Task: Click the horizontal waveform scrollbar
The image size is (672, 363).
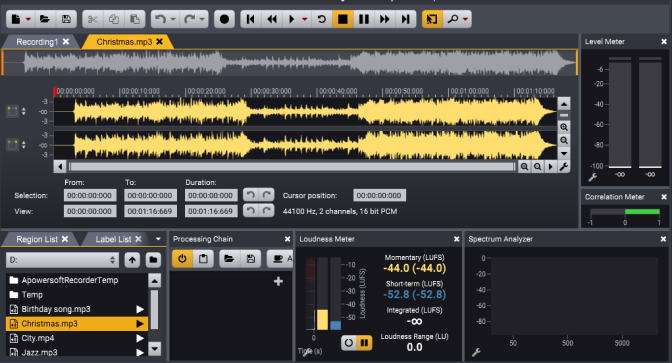Action: (x=292, y=167)
